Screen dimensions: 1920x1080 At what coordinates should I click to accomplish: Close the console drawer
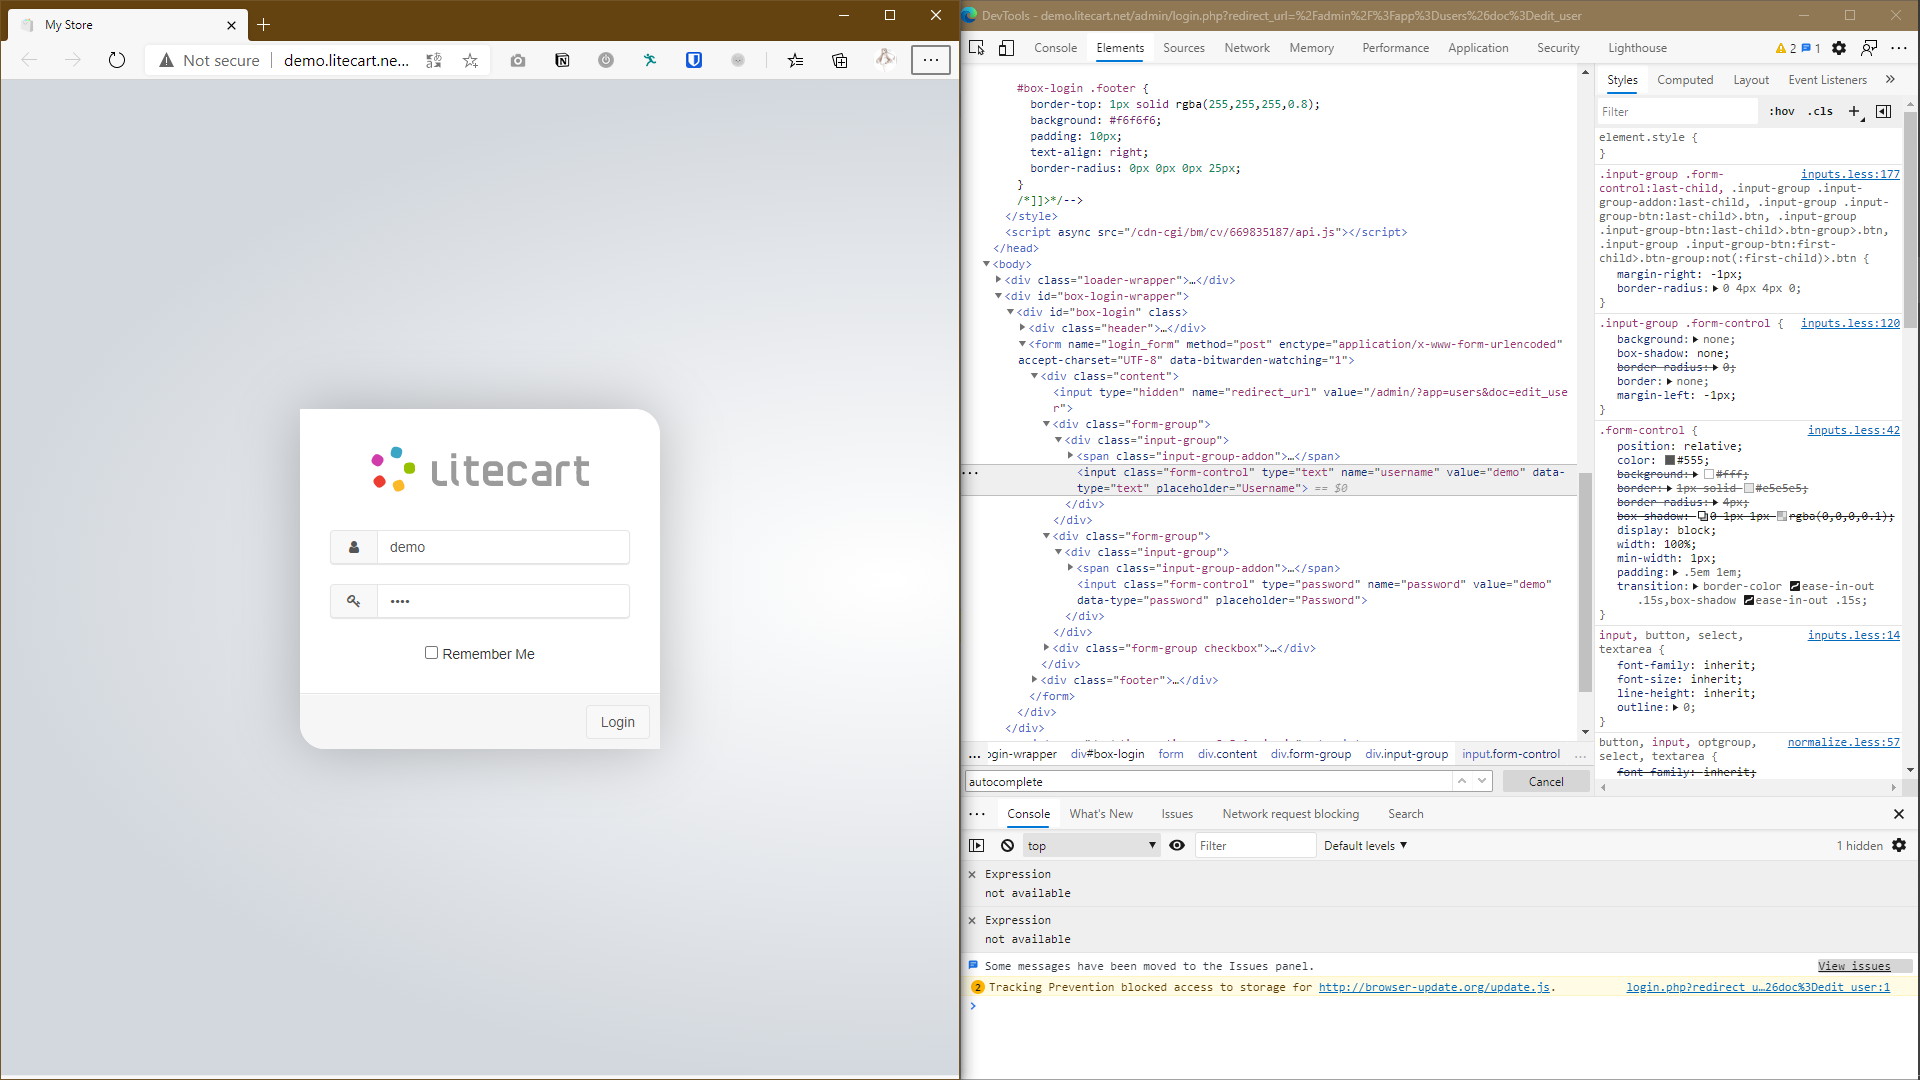pyautogui.click(x=1899, y=814)
